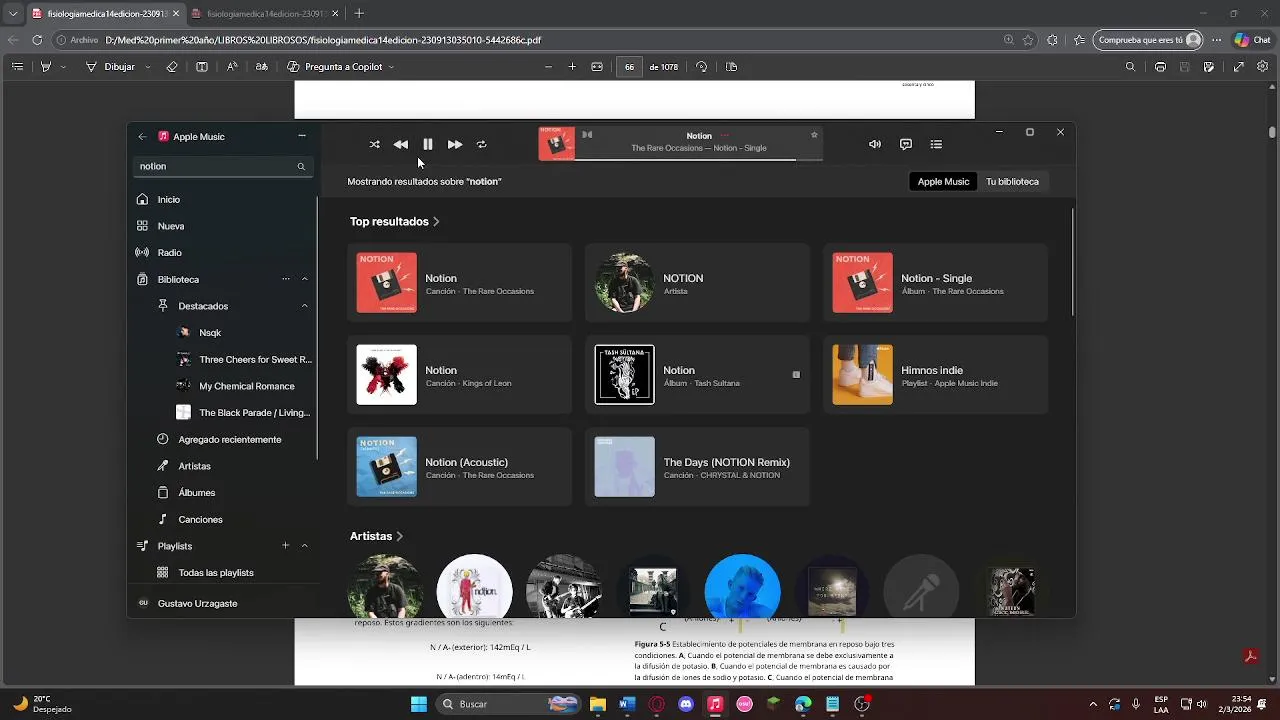Show lyrics panel
Image resolution: width=1280 pixels, height=720 pixels.
[906, 144]
